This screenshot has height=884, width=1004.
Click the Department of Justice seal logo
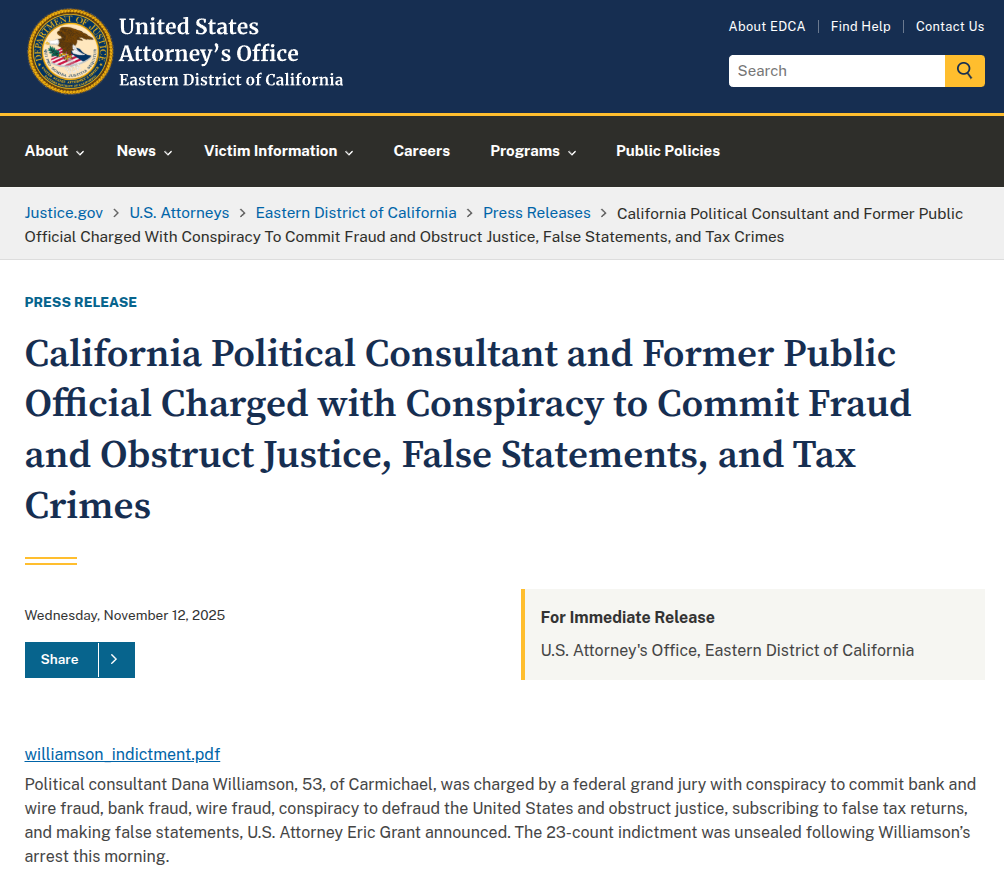click(x=70, y=52)
